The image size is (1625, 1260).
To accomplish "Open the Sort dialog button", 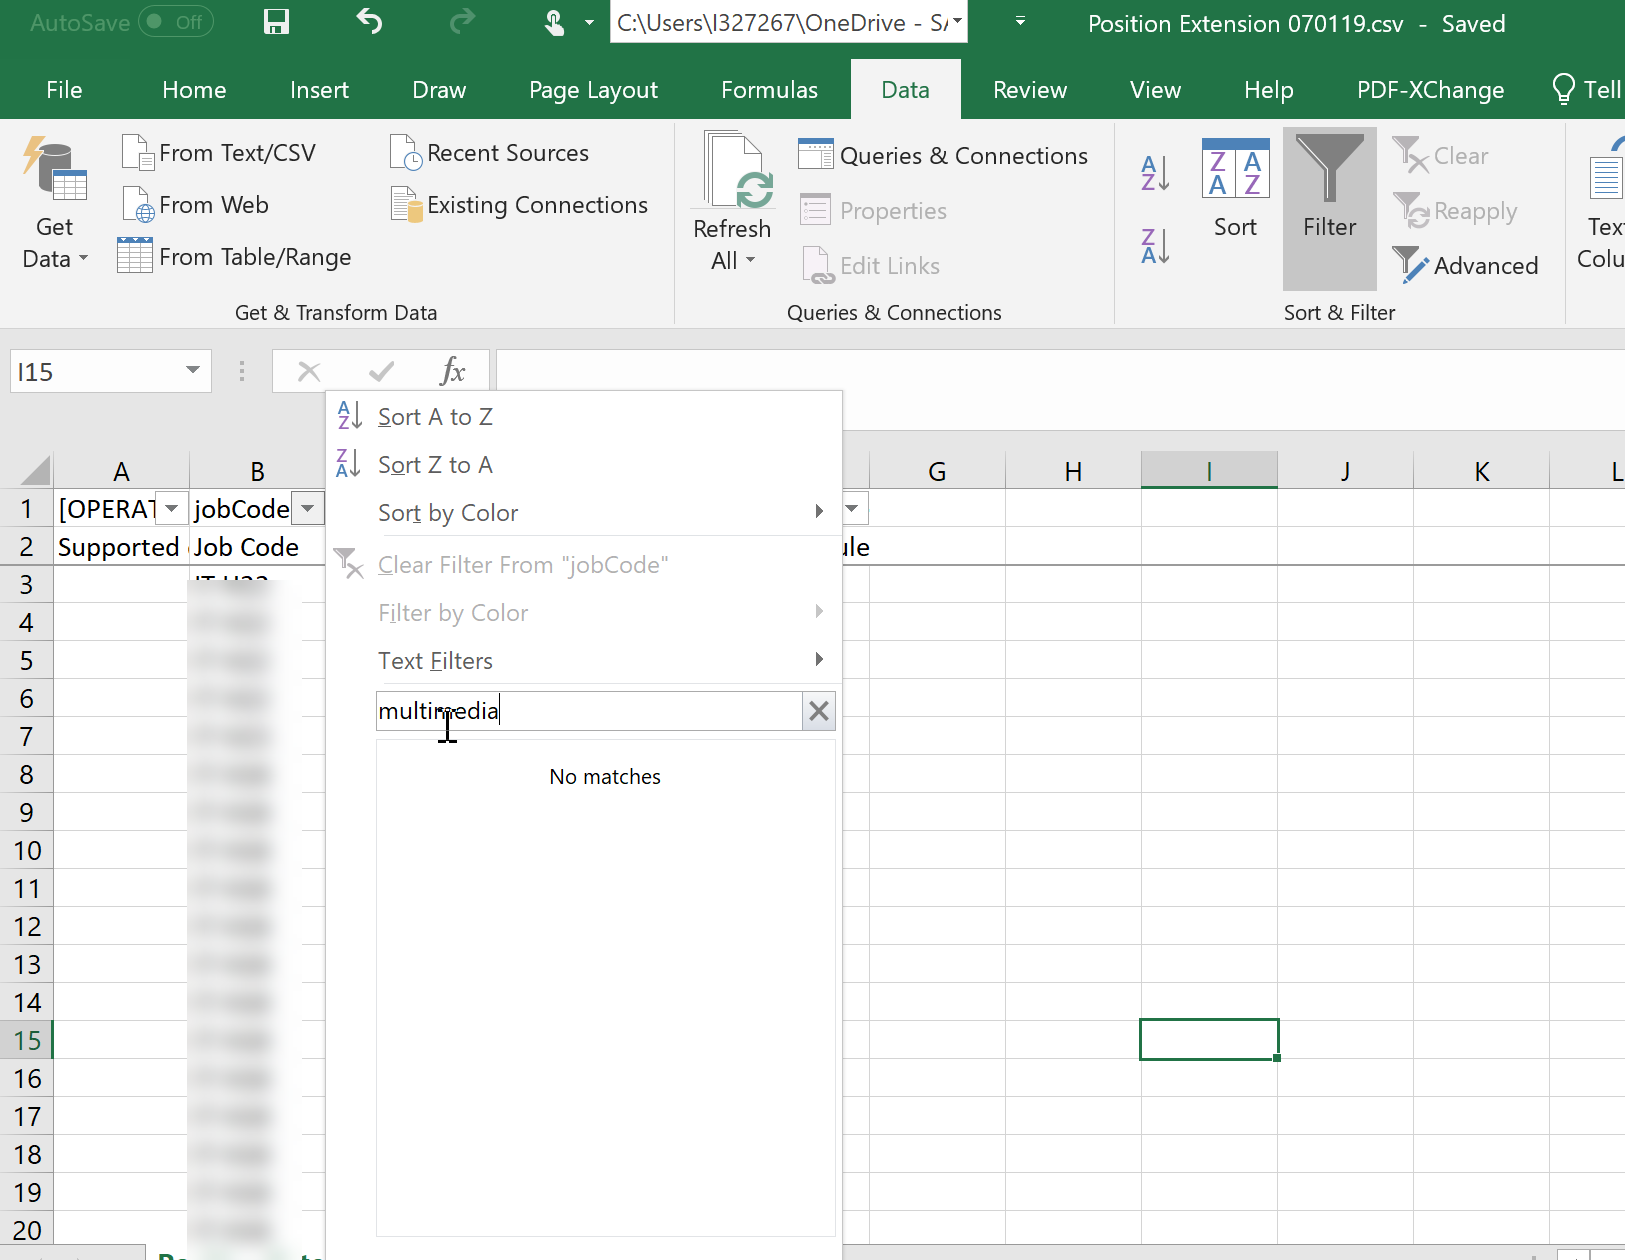I will [1235, 190].
